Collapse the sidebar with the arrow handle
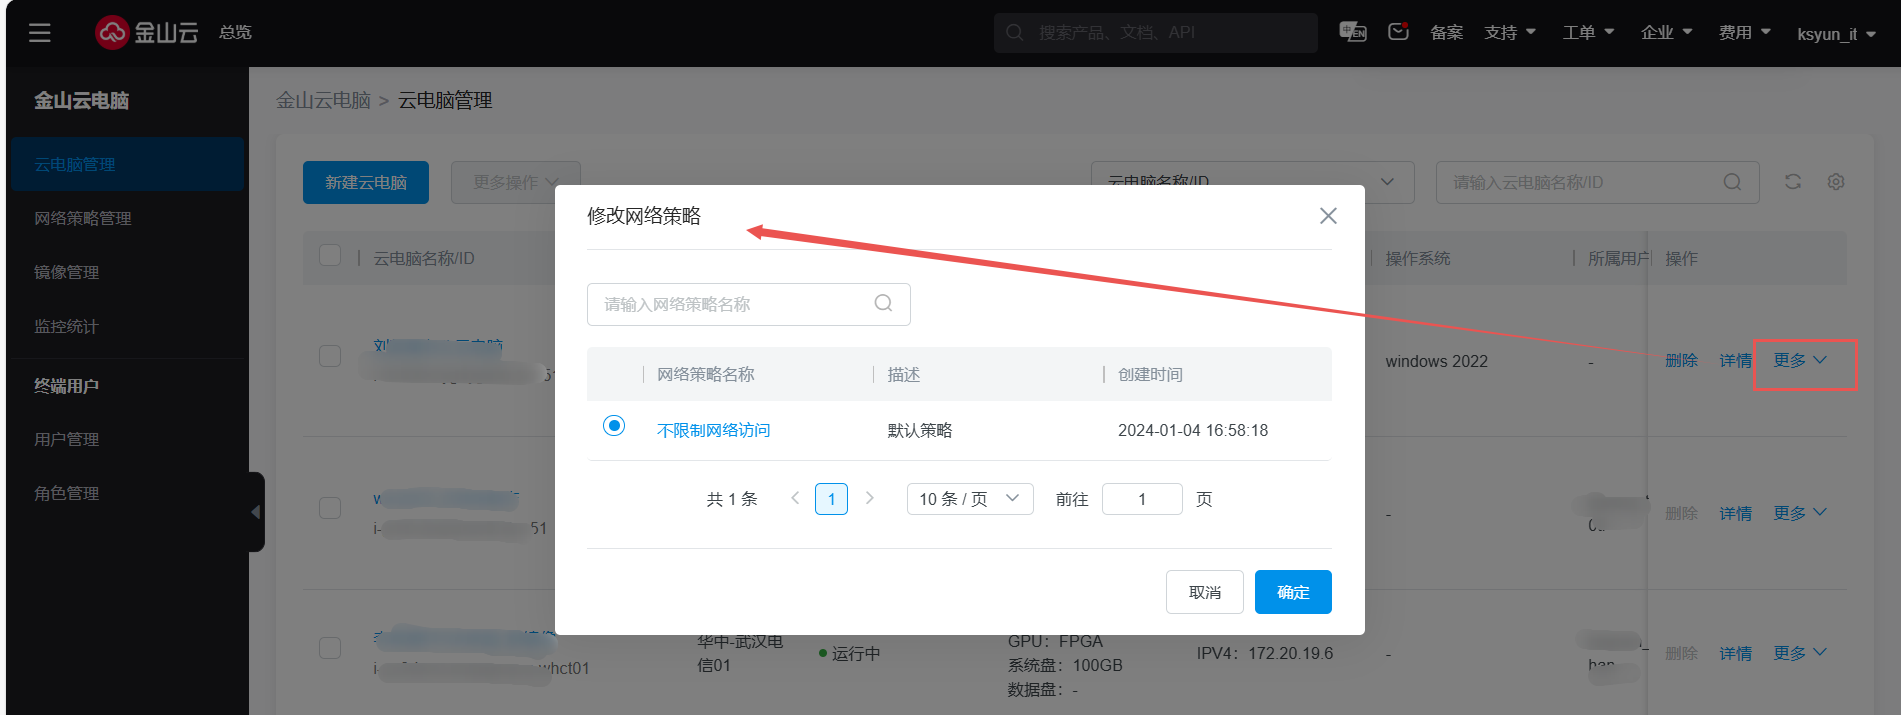The width and height of the screenshot is (1901, 715). [x=256, y=512]
